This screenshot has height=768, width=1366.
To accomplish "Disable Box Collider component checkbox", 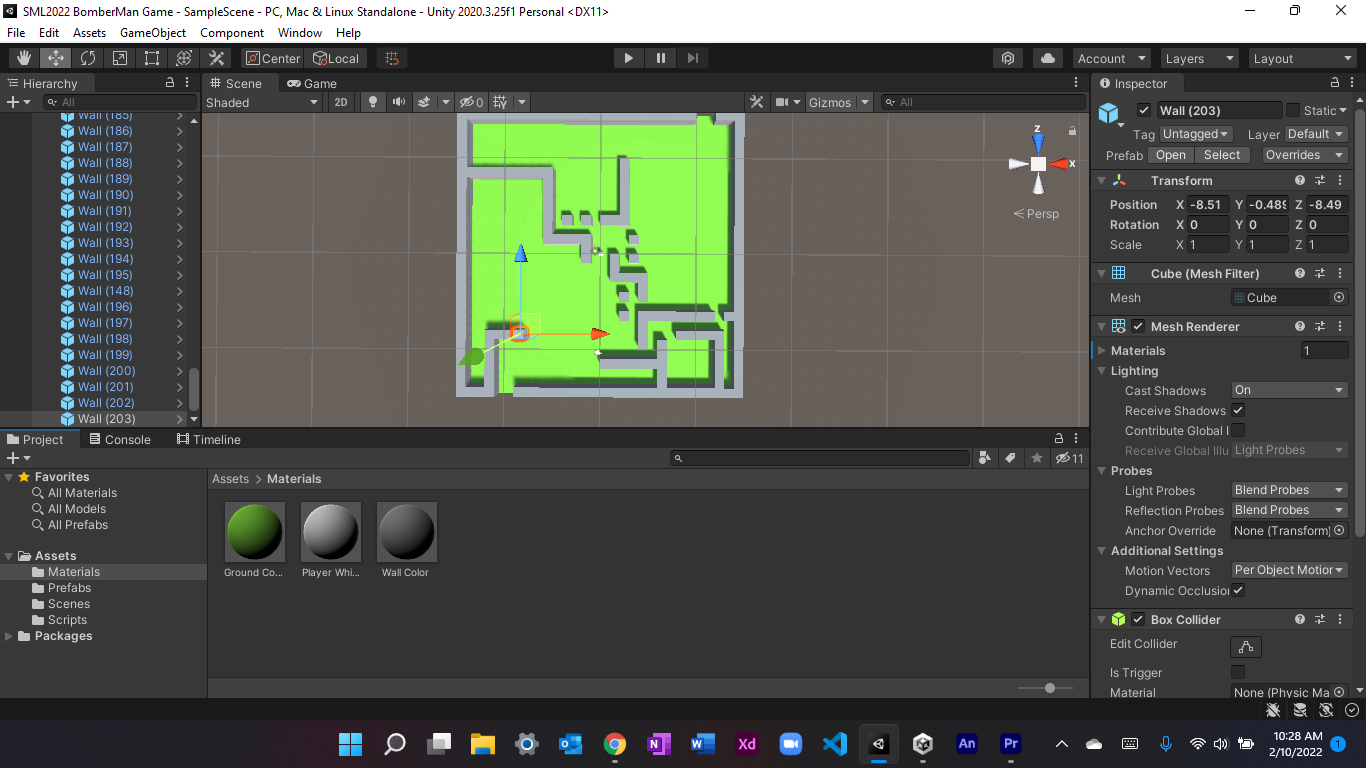I will 1138,619.
